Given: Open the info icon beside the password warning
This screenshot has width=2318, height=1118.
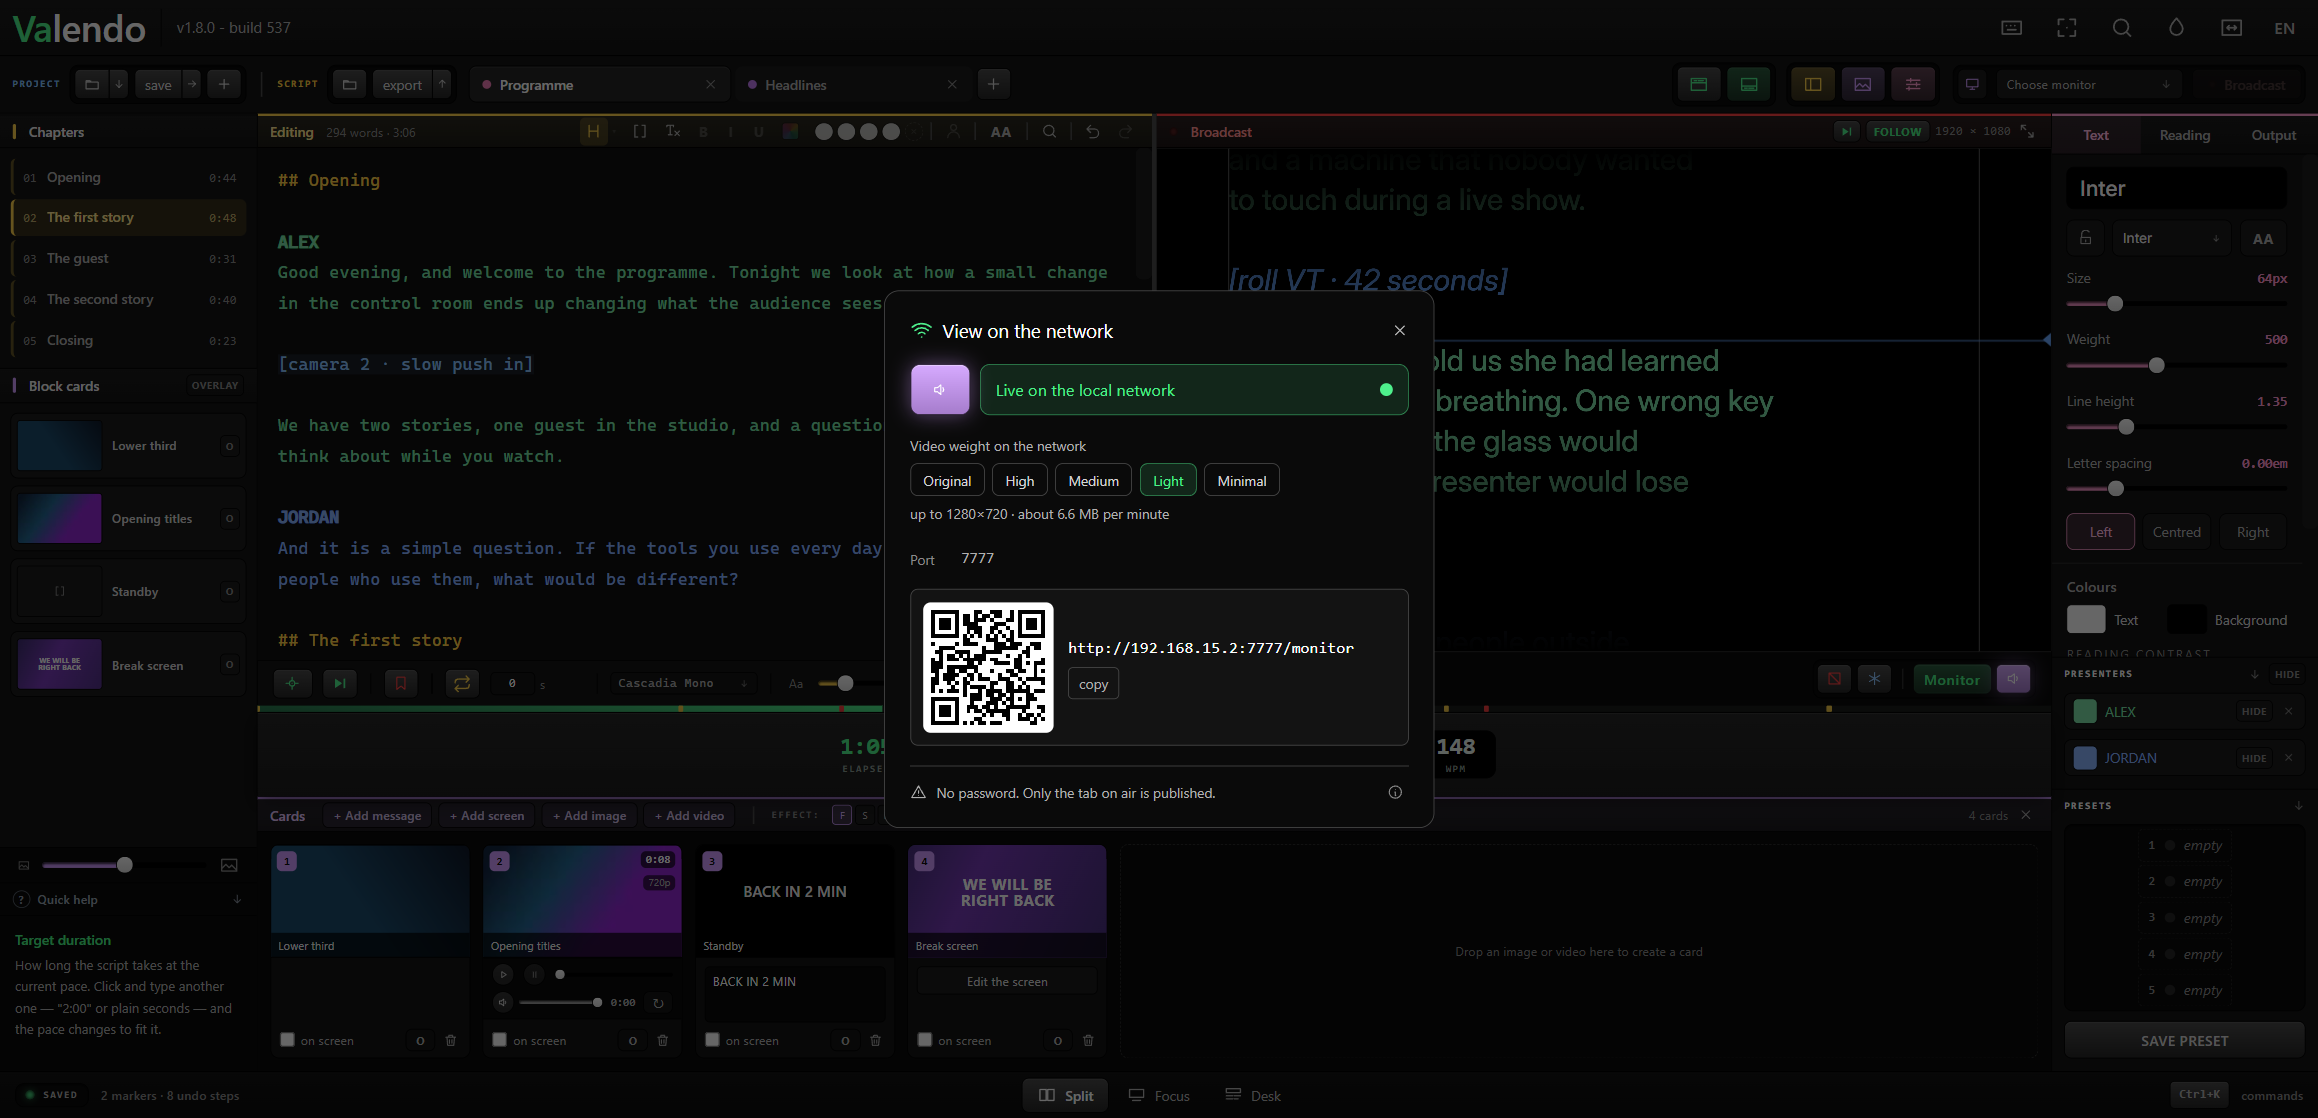Looking at the screenshot, I should tap(1395, 793).
